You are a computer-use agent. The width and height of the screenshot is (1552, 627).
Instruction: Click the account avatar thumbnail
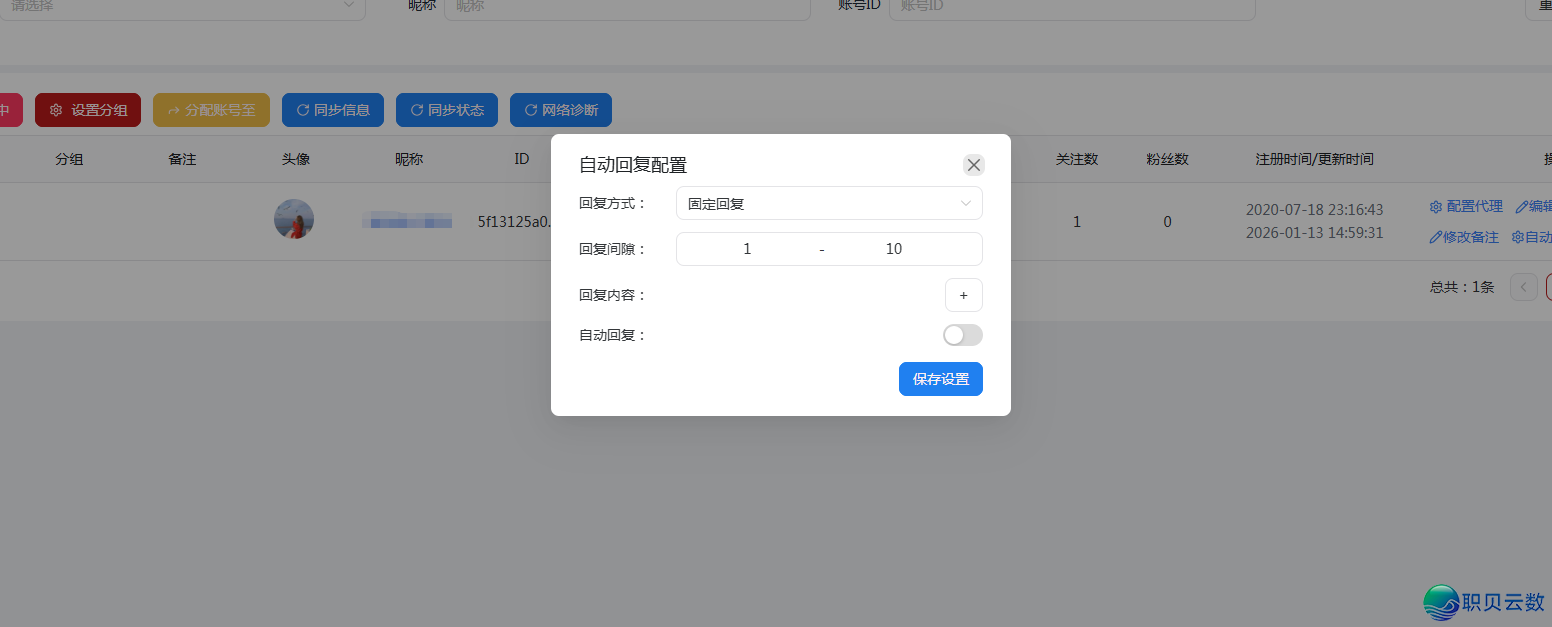click(x=294, y=219)
